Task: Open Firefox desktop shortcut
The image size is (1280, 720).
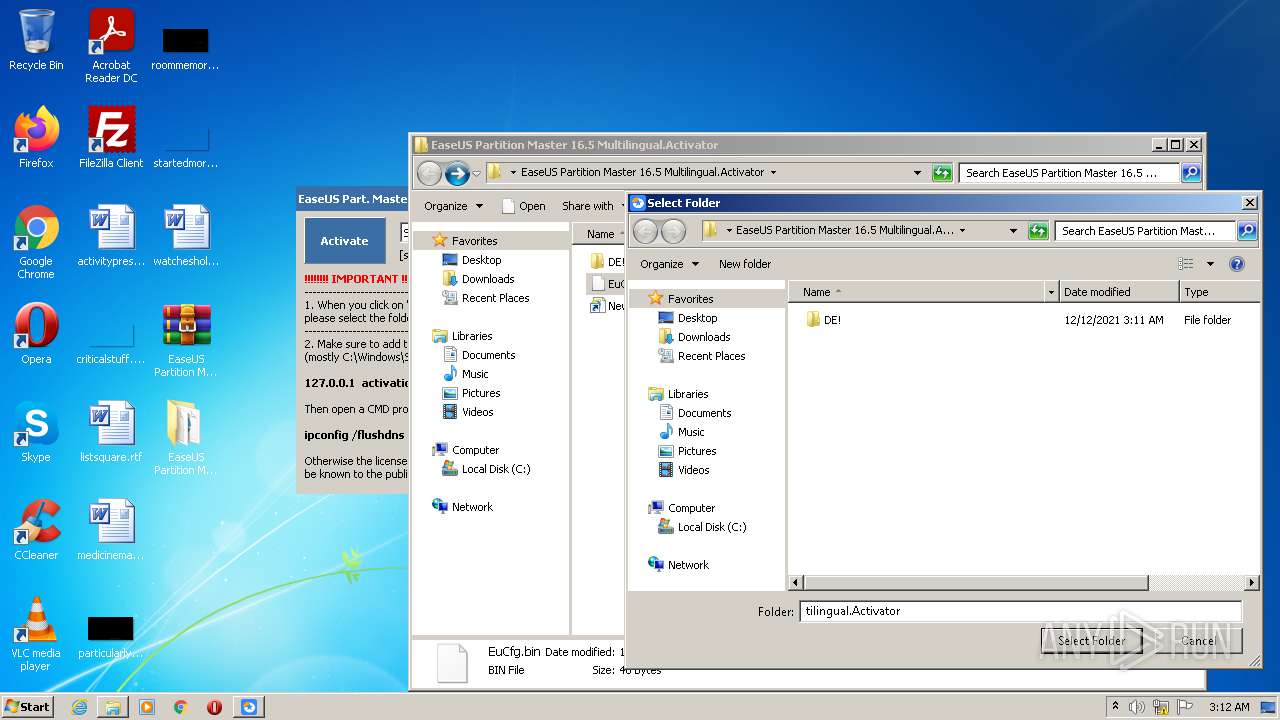Action: click(36, 138)
